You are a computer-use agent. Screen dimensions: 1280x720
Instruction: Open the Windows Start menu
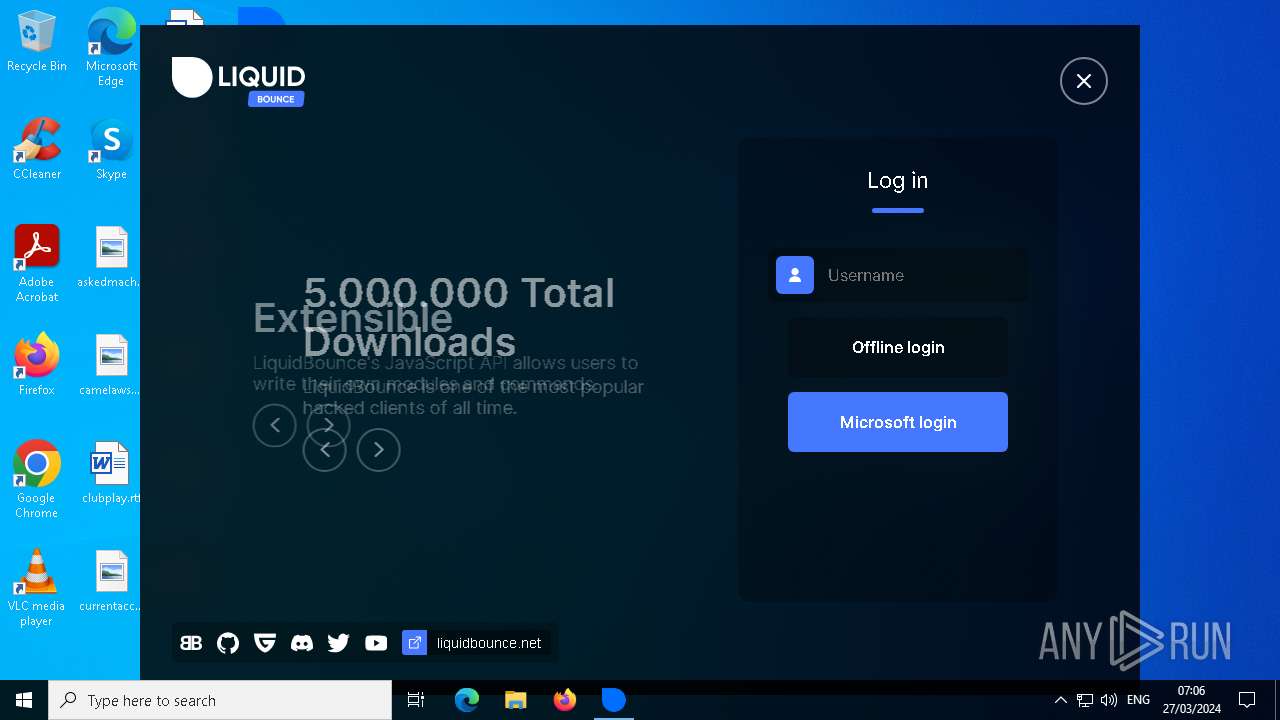click(x=24, y=700)
